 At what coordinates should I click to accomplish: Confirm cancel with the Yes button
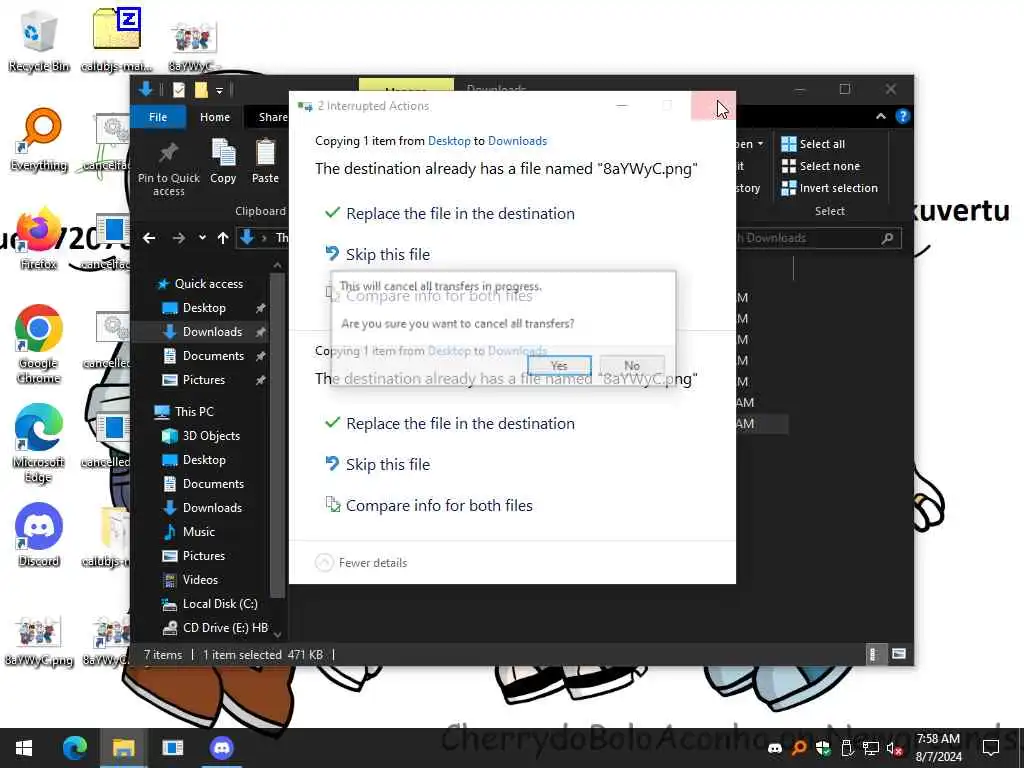pos(559,365)
